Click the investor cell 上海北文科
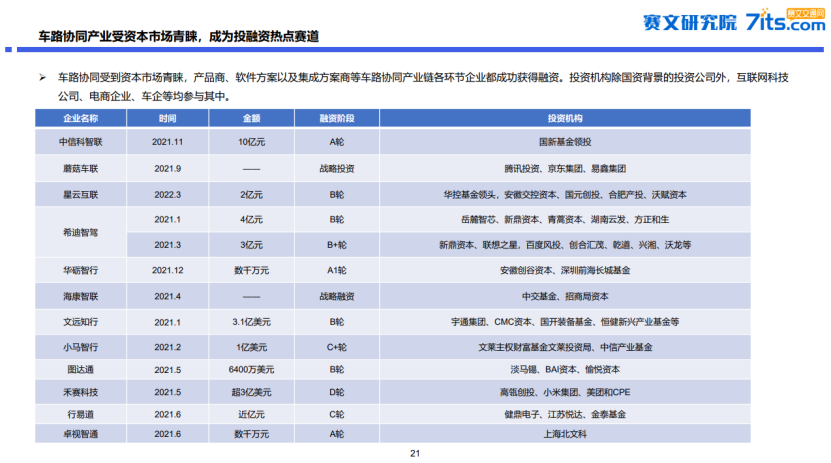 pos(565,434)
